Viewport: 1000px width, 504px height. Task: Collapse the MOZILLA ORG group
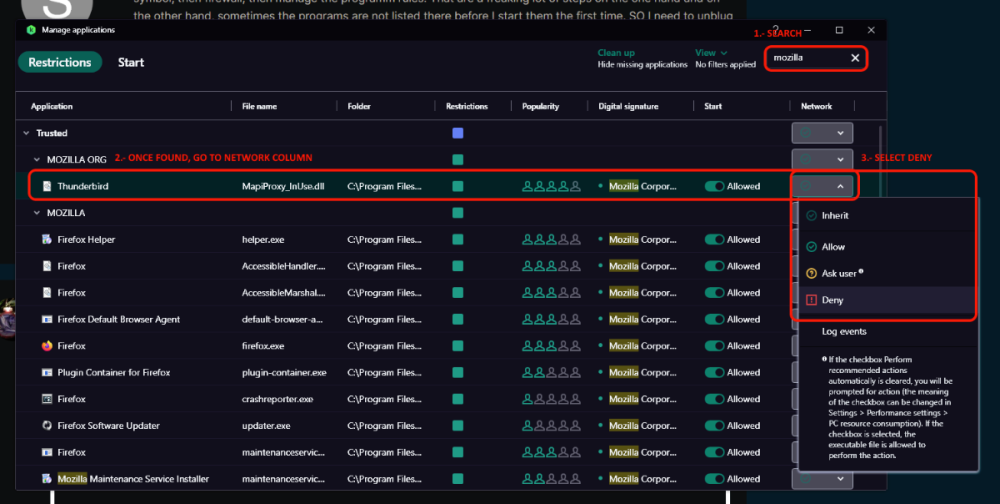pyautogui.click(x=36, y=159)
